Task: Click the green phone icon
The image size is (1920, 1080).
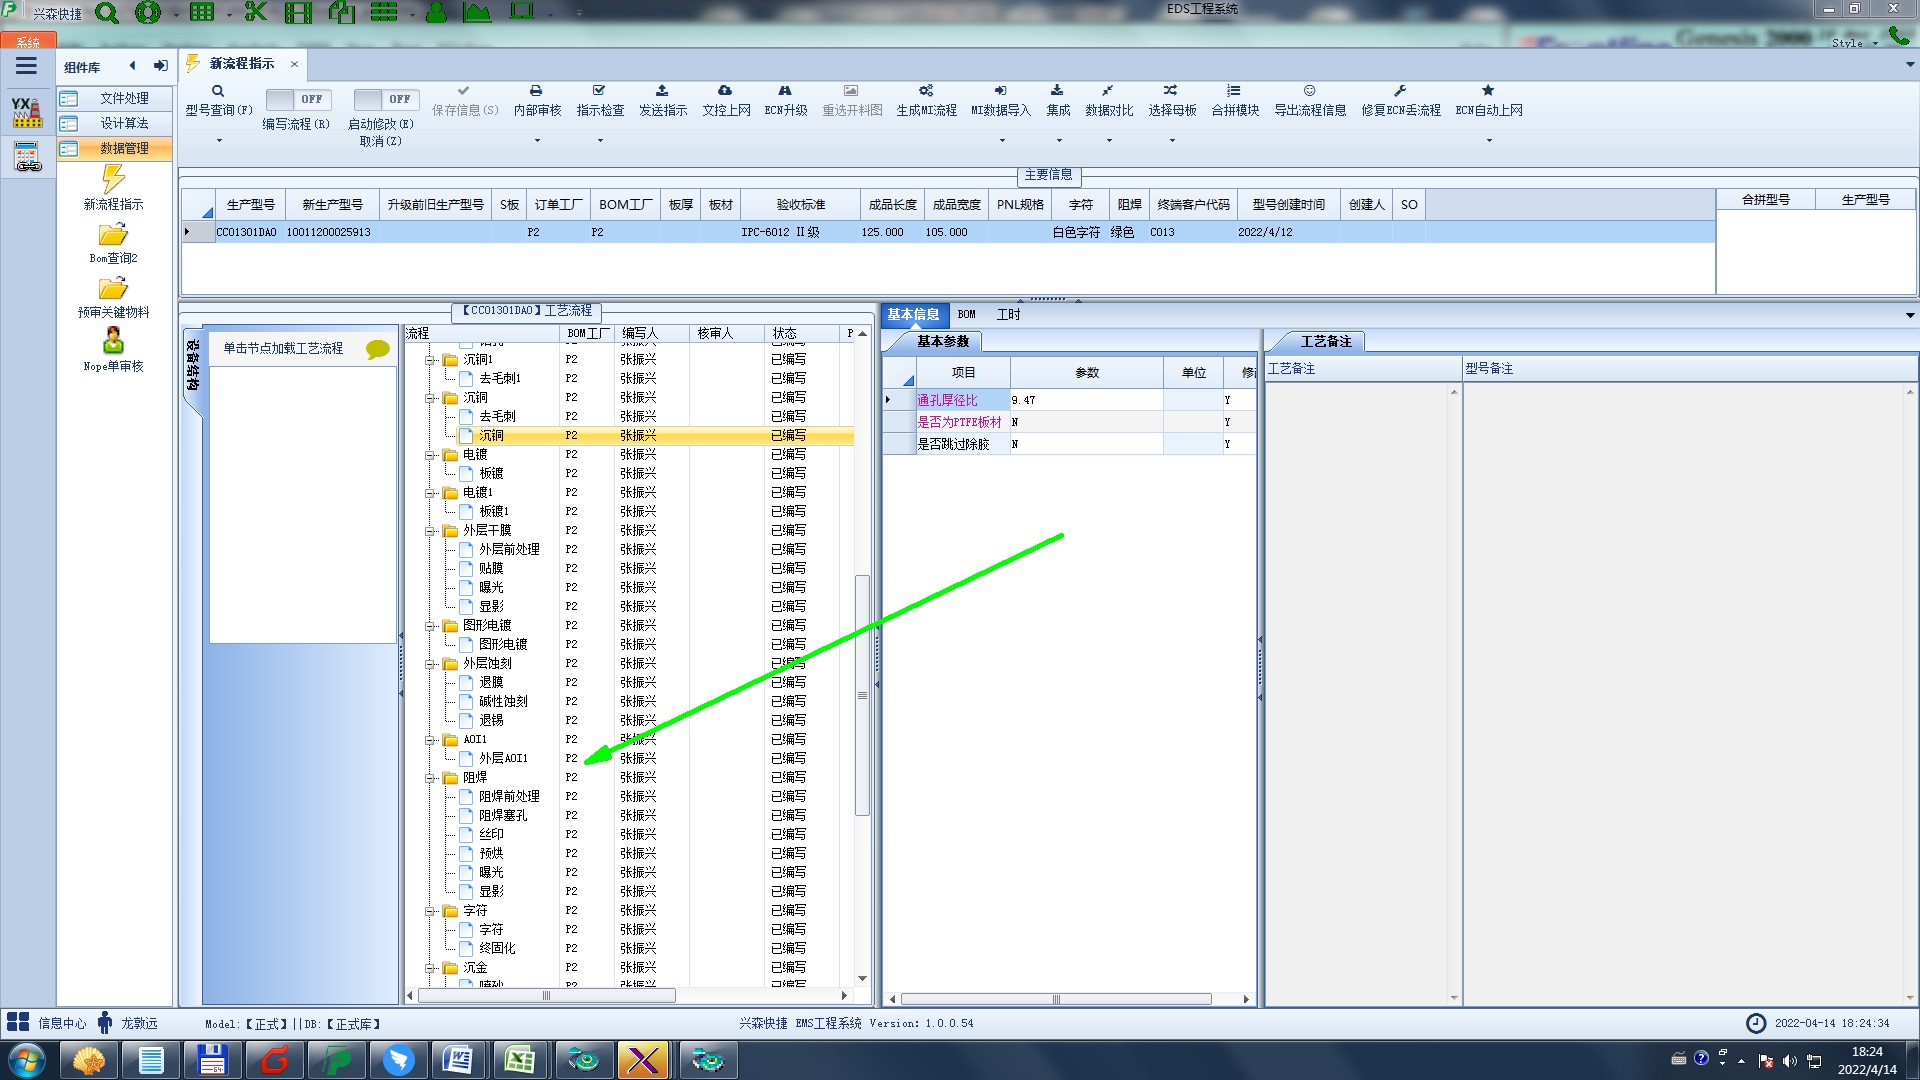Action: (x=1899, y=35)
